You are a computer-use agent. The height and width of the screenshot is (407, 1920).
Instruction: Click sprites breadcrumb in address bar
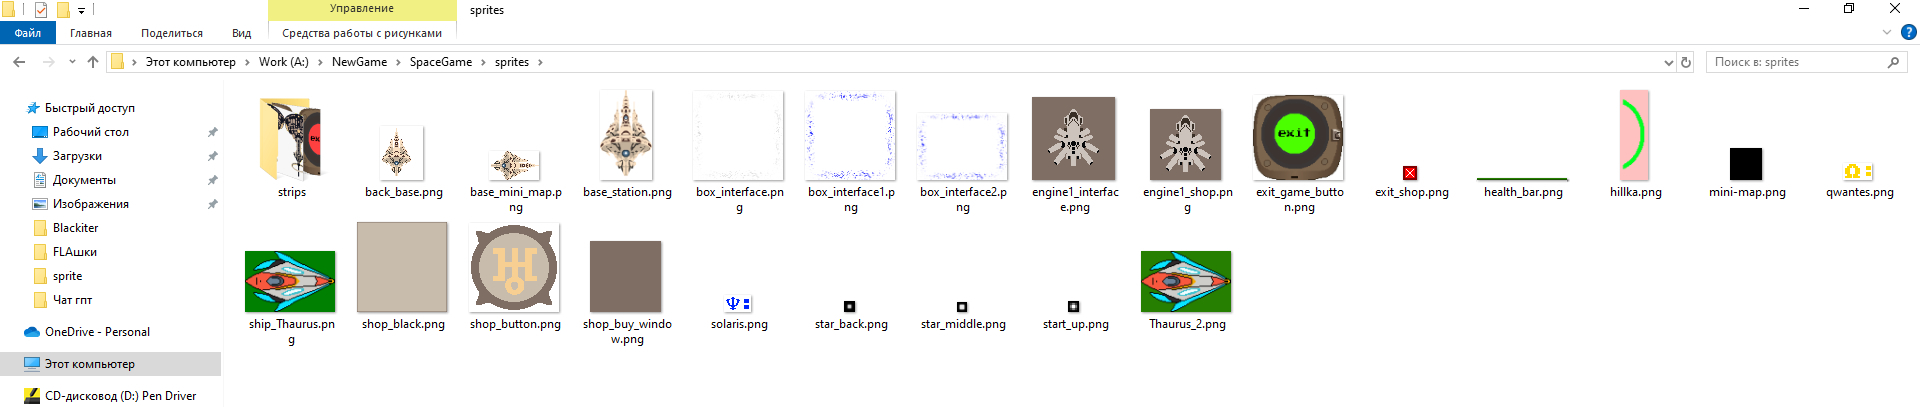[512, 62]
